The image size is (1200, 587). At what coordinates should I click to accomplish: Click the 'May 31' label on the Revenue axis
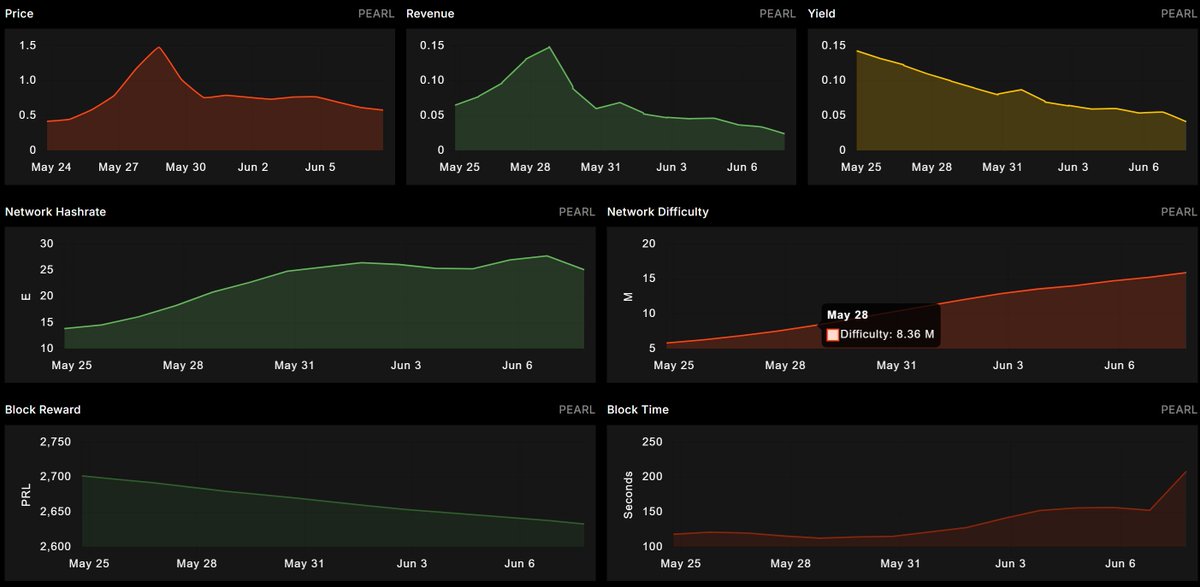pos(600,167)
